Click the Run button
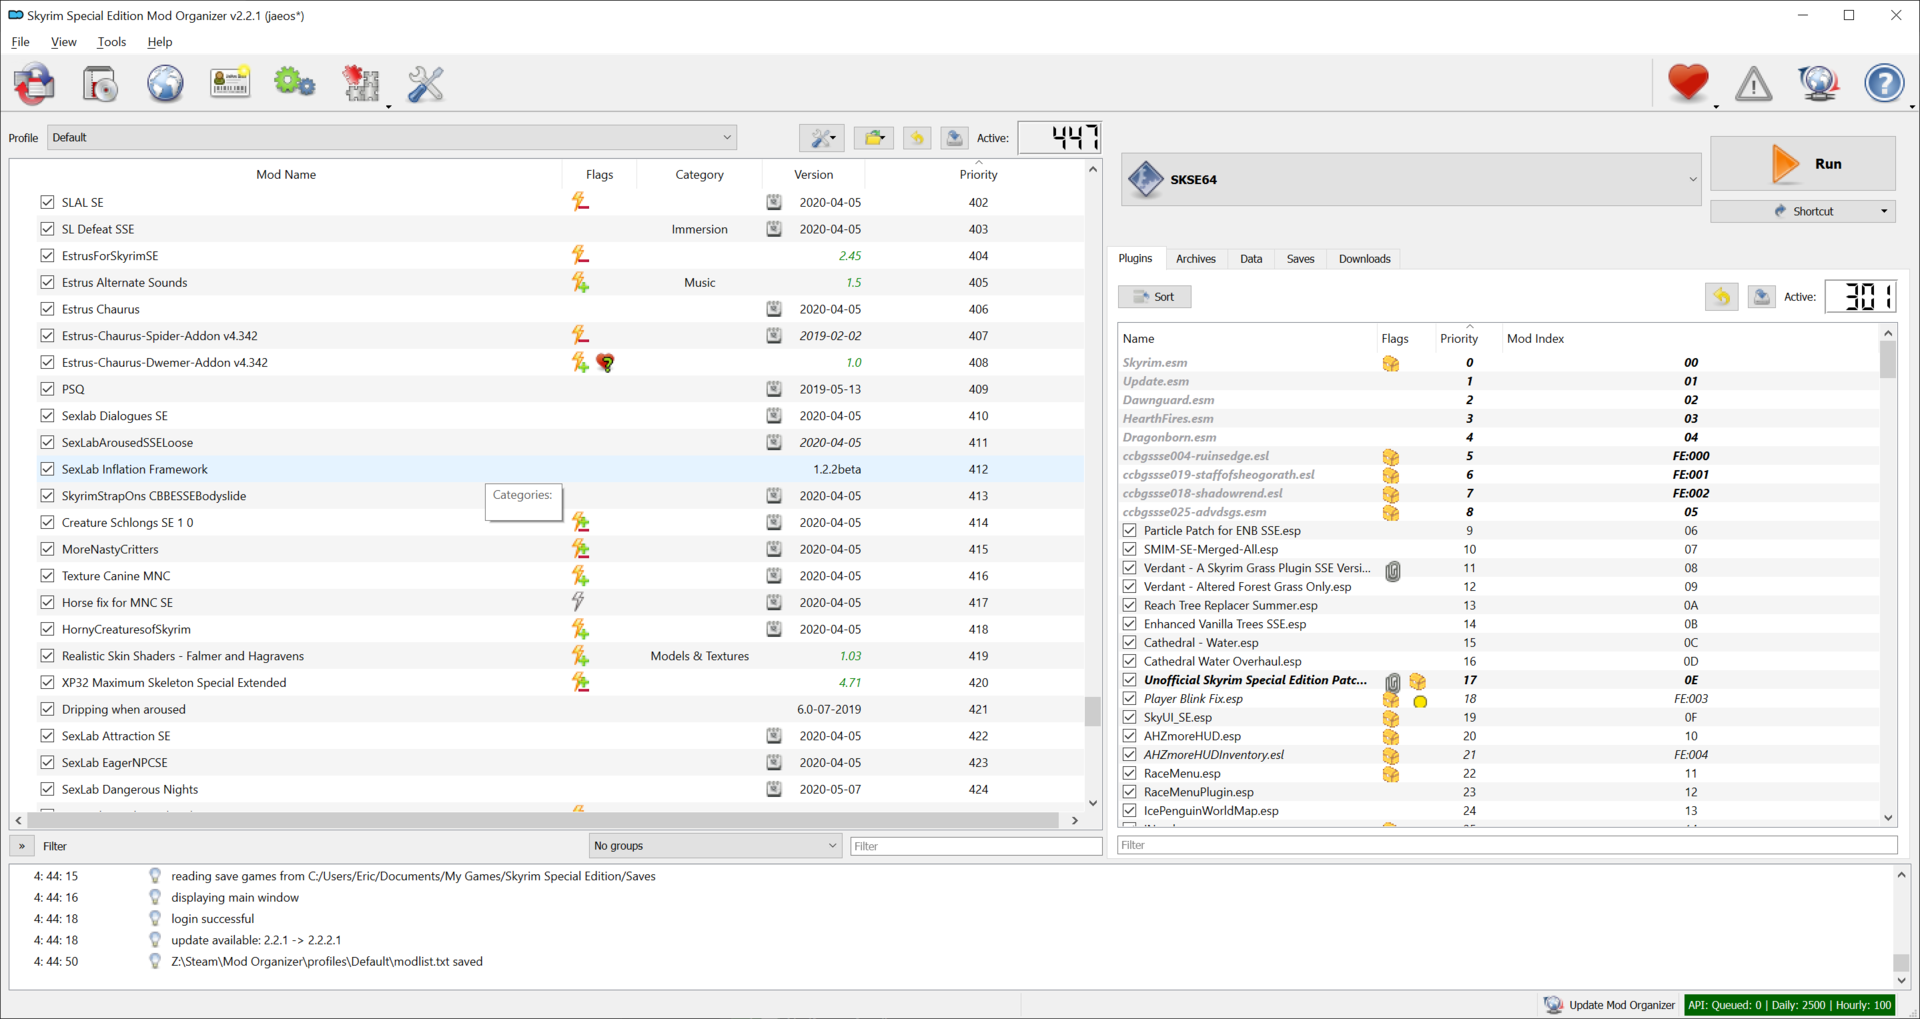 coord(1803,164)
